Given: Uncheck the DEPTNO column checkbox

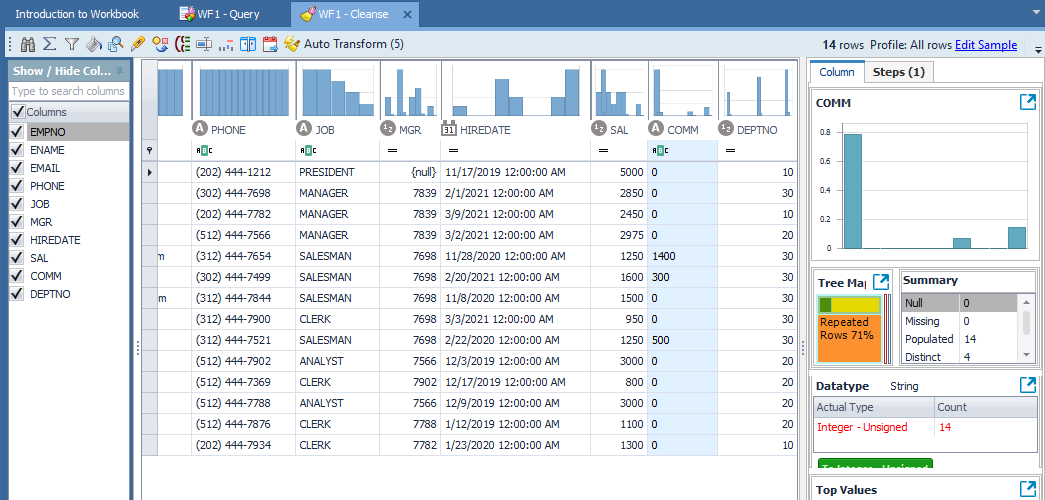Looking at the screenshot, I should [x=17, y=294].
